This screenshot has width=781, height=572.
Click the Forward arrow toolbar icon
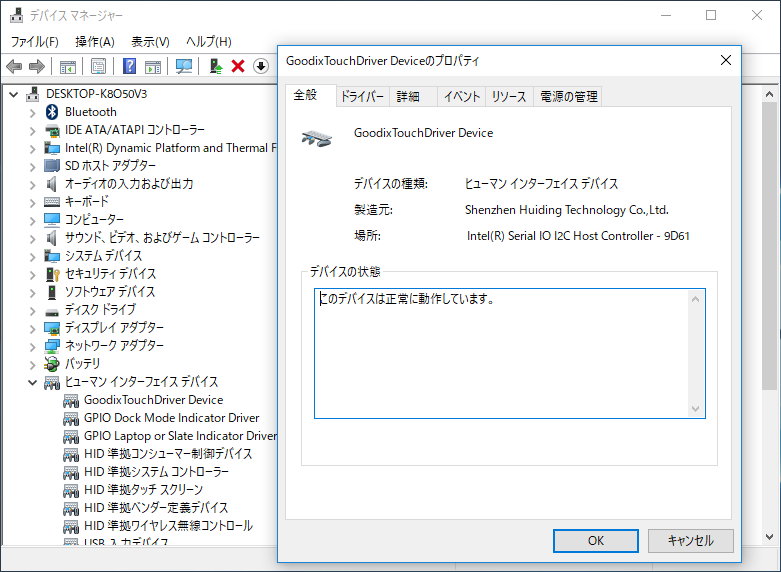pos(37,66)
